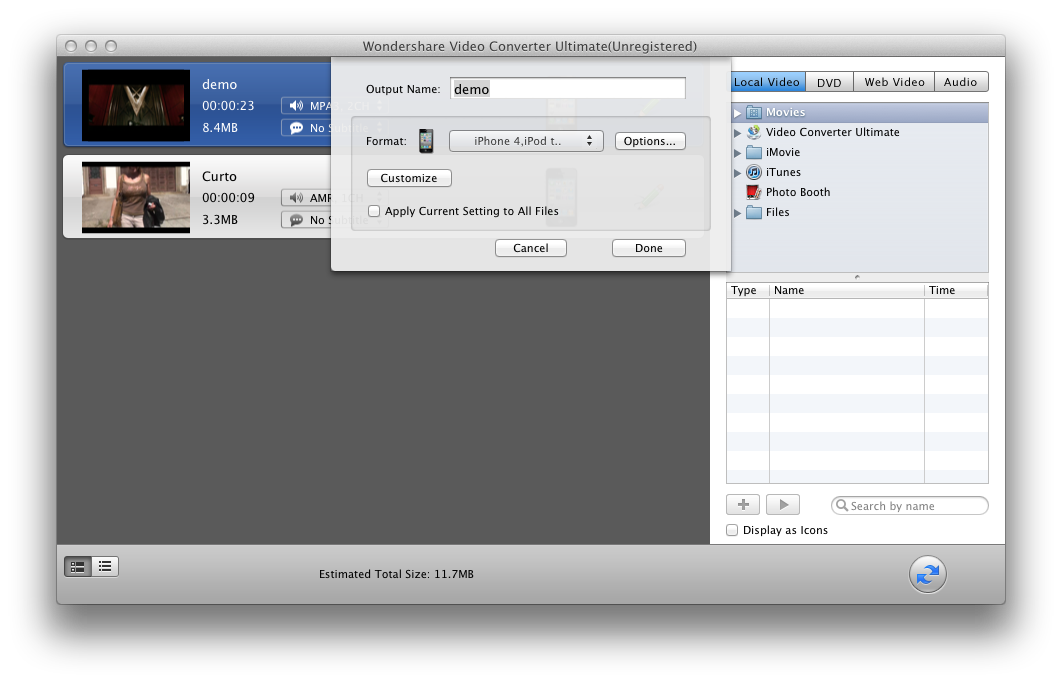This screenshot has height=683, width=1062.
Task: Switch to the DVD tab
Action: 828,82
